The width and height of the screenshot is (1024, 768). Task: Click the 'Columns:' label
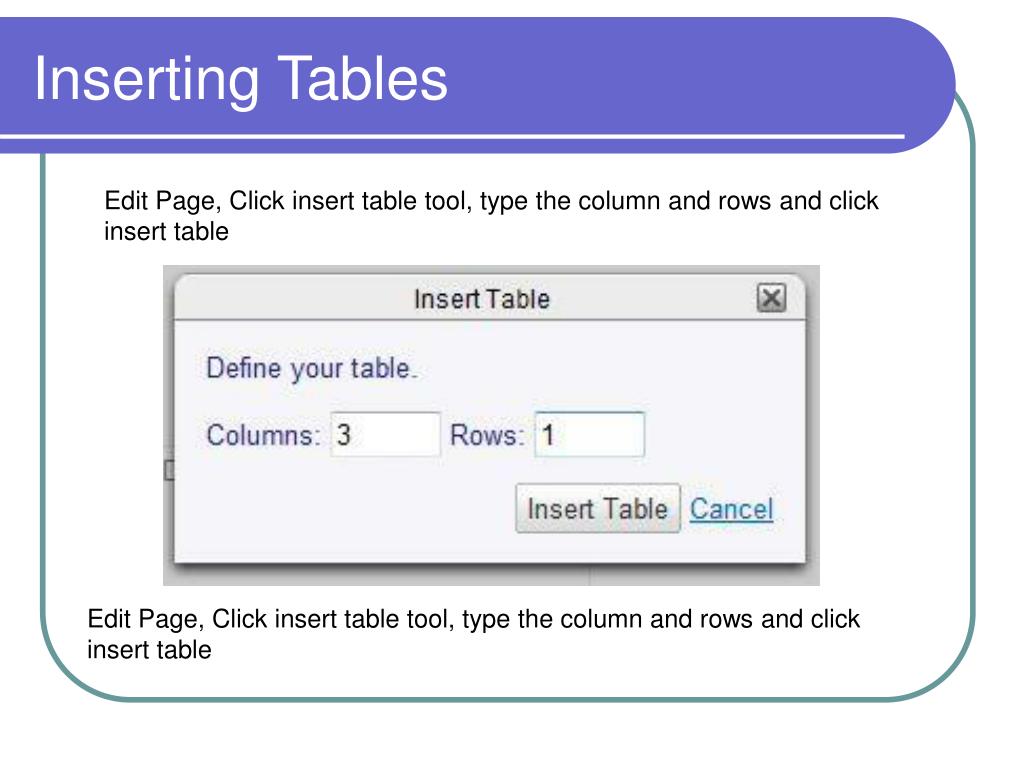(263, 435)
